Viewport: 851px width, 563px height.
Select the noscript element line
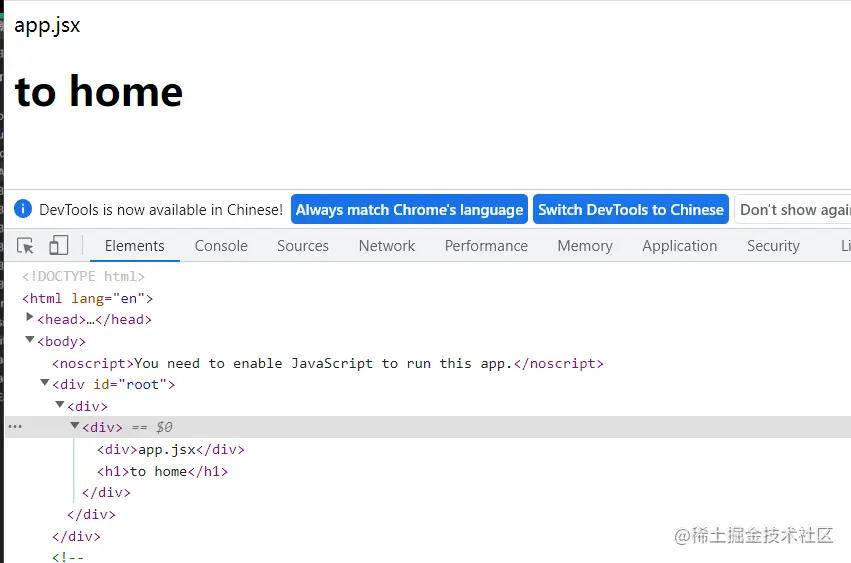(x=328, y=363)
